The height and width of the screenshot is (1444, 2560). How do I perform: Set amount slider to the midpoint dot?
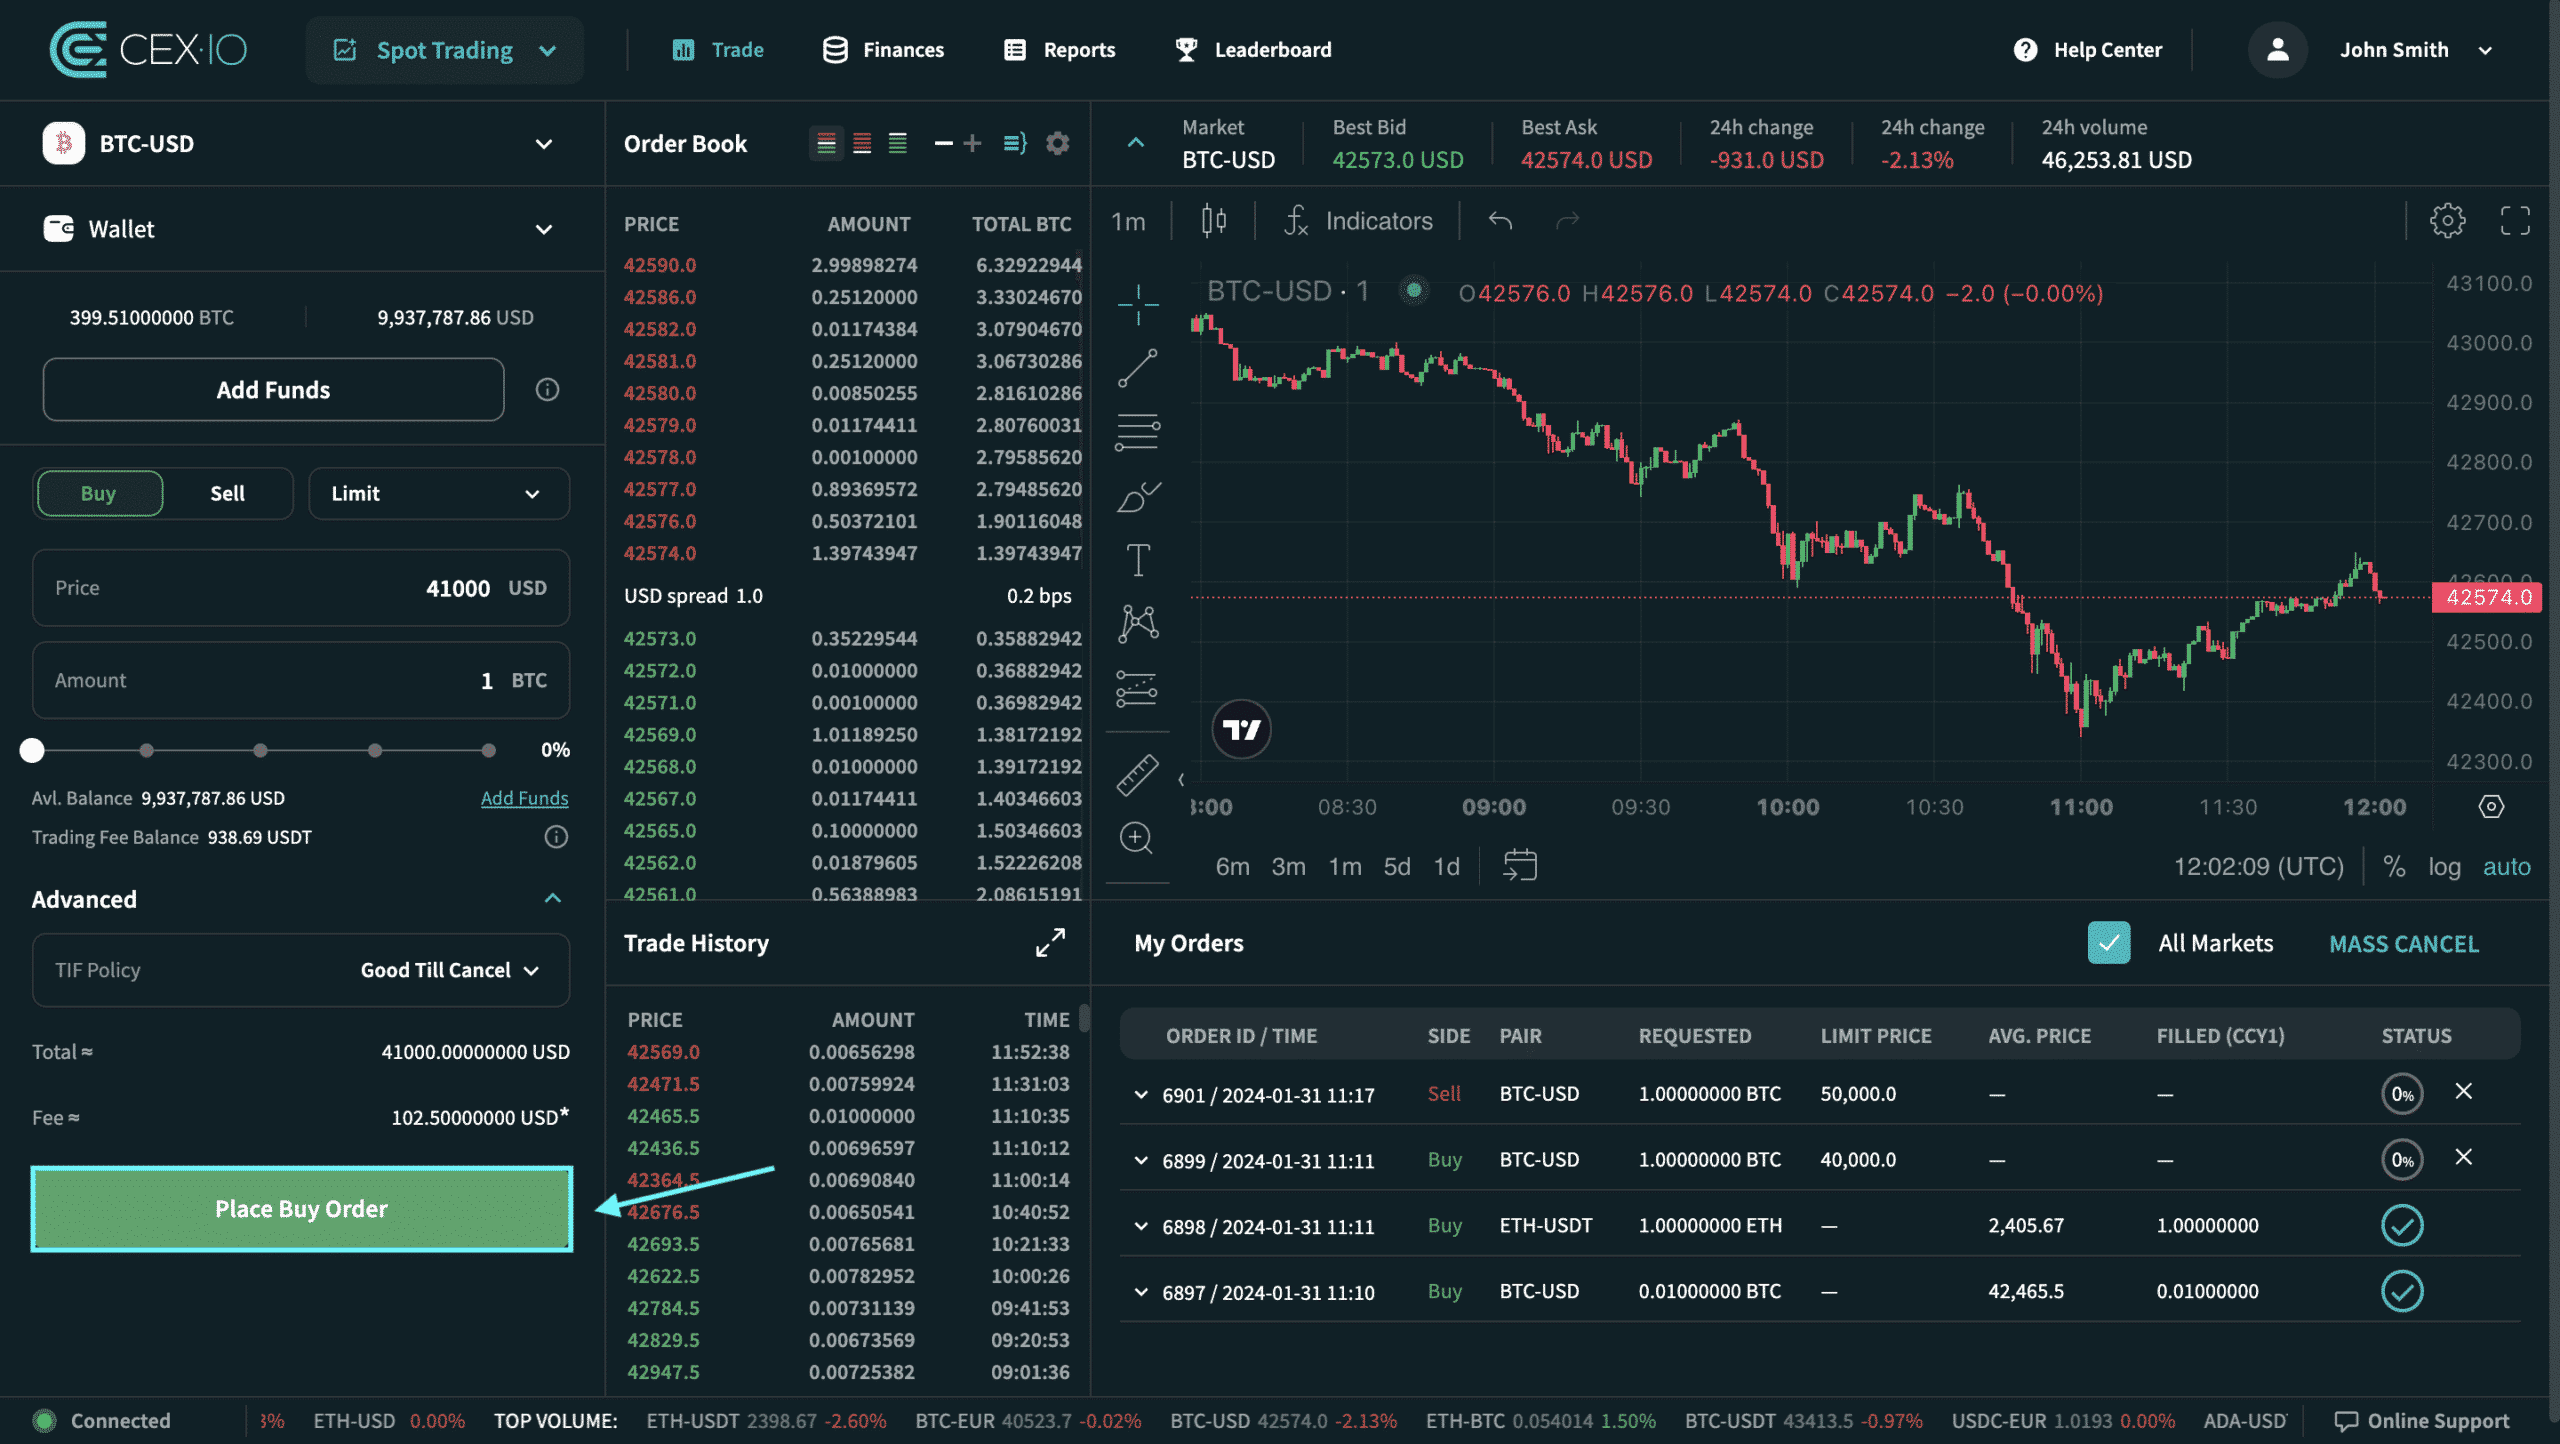pos(261,750)
